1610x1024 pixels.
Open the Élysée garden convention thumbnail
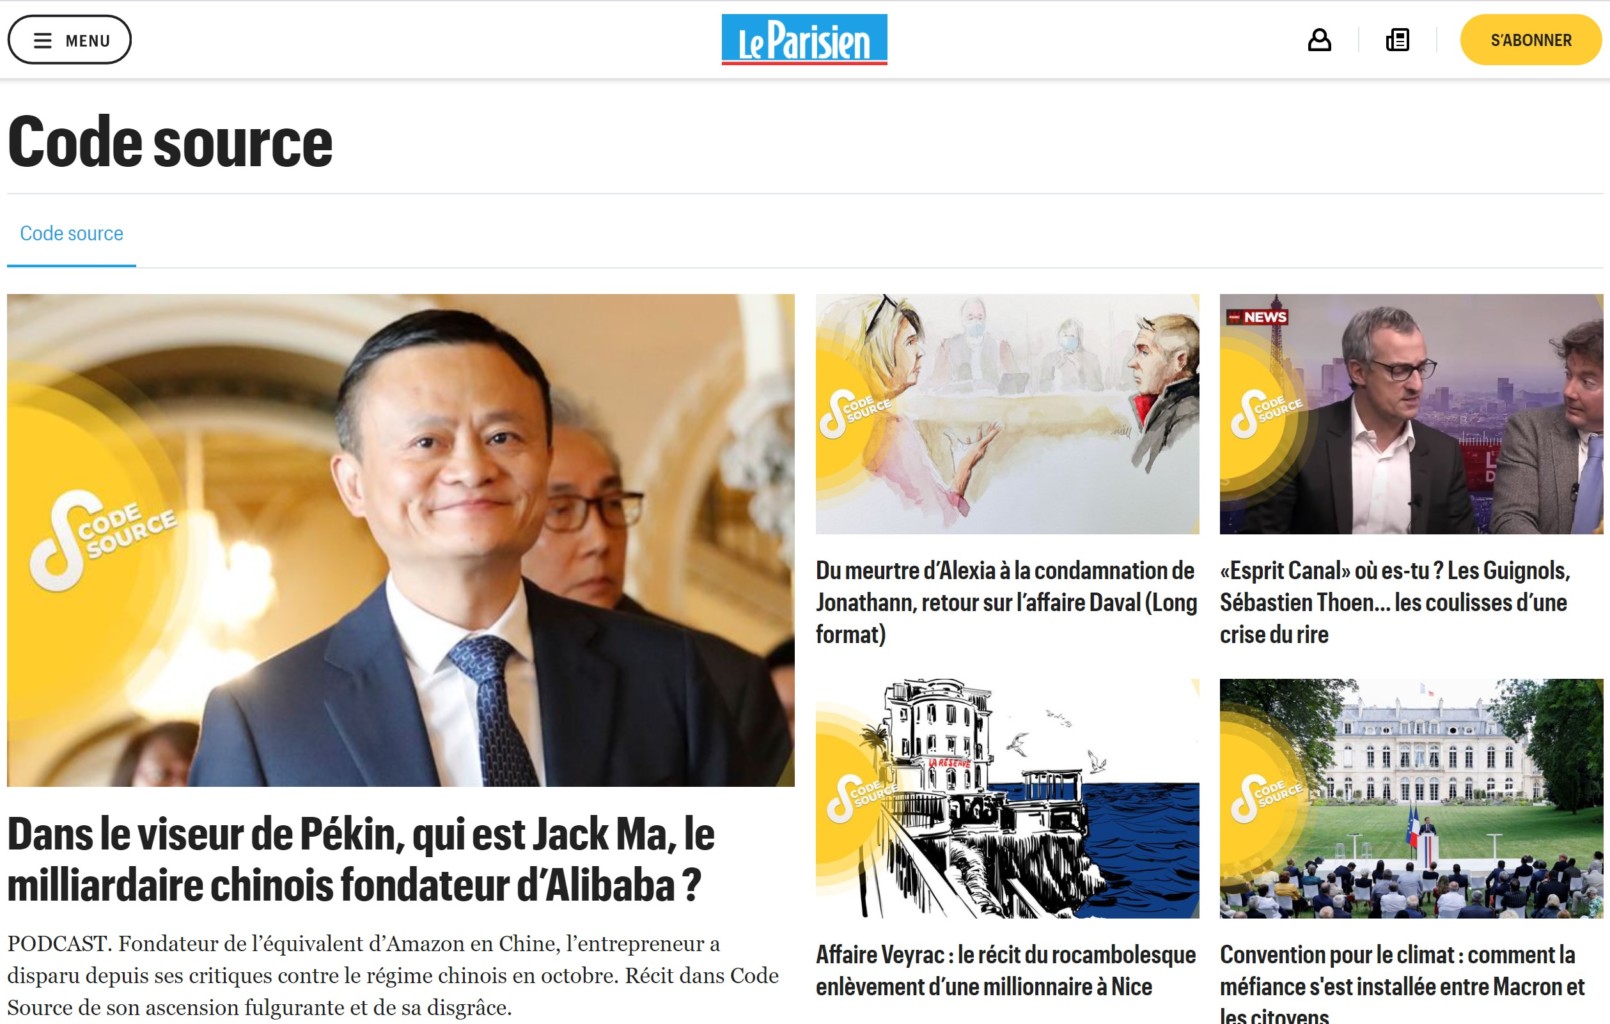tap(1411, 799)
